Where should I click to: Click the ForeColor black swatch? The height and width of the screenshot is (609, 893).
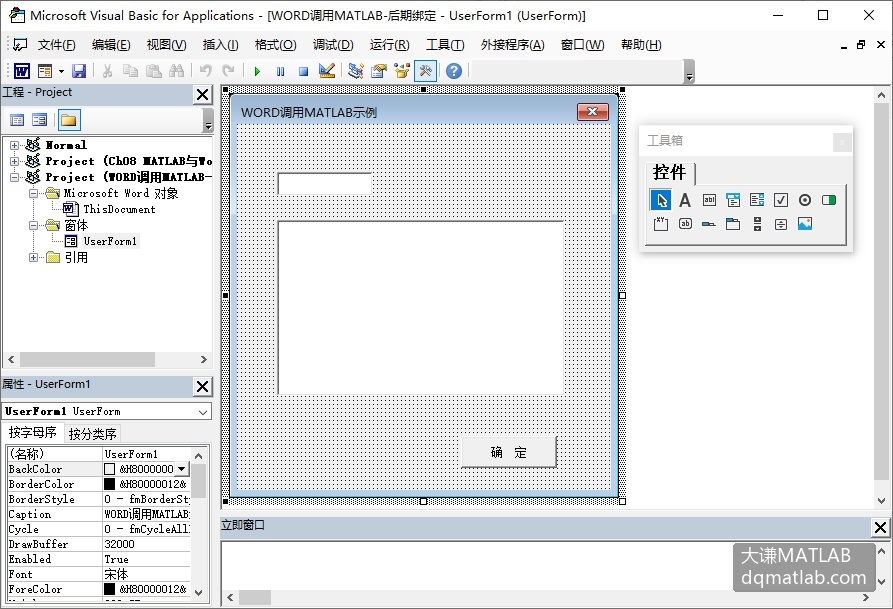pos(109,589)
